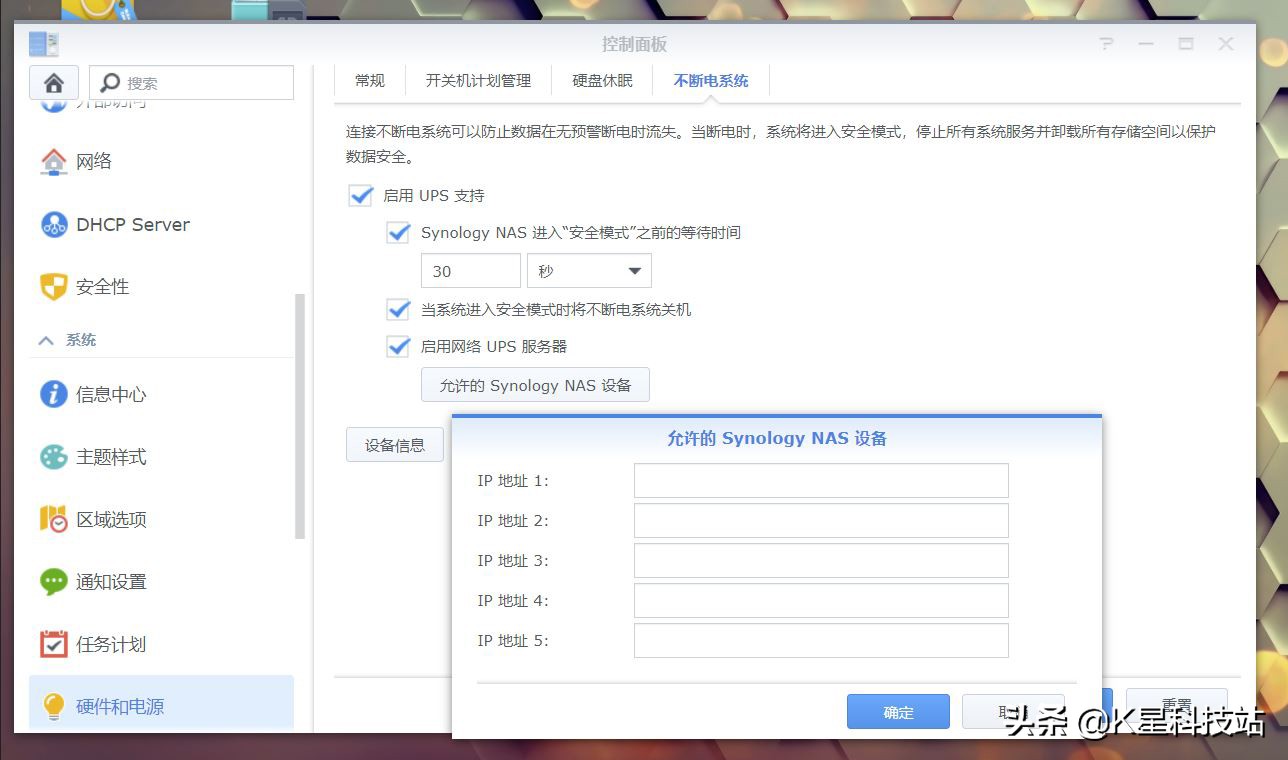
Task: Click the sidebar vertical scrollbar
Action: [x=300, y=417]
